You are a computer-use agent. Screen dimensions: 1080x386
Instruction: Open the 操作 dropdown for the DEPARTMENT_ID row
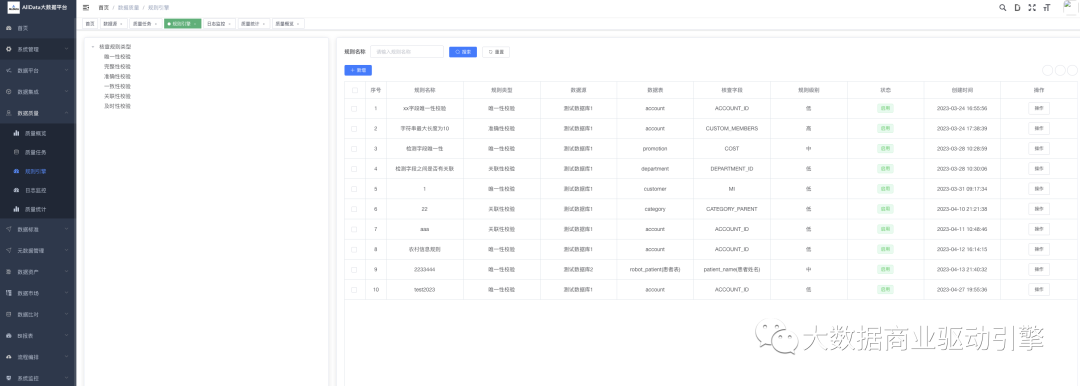point(1039,168)
